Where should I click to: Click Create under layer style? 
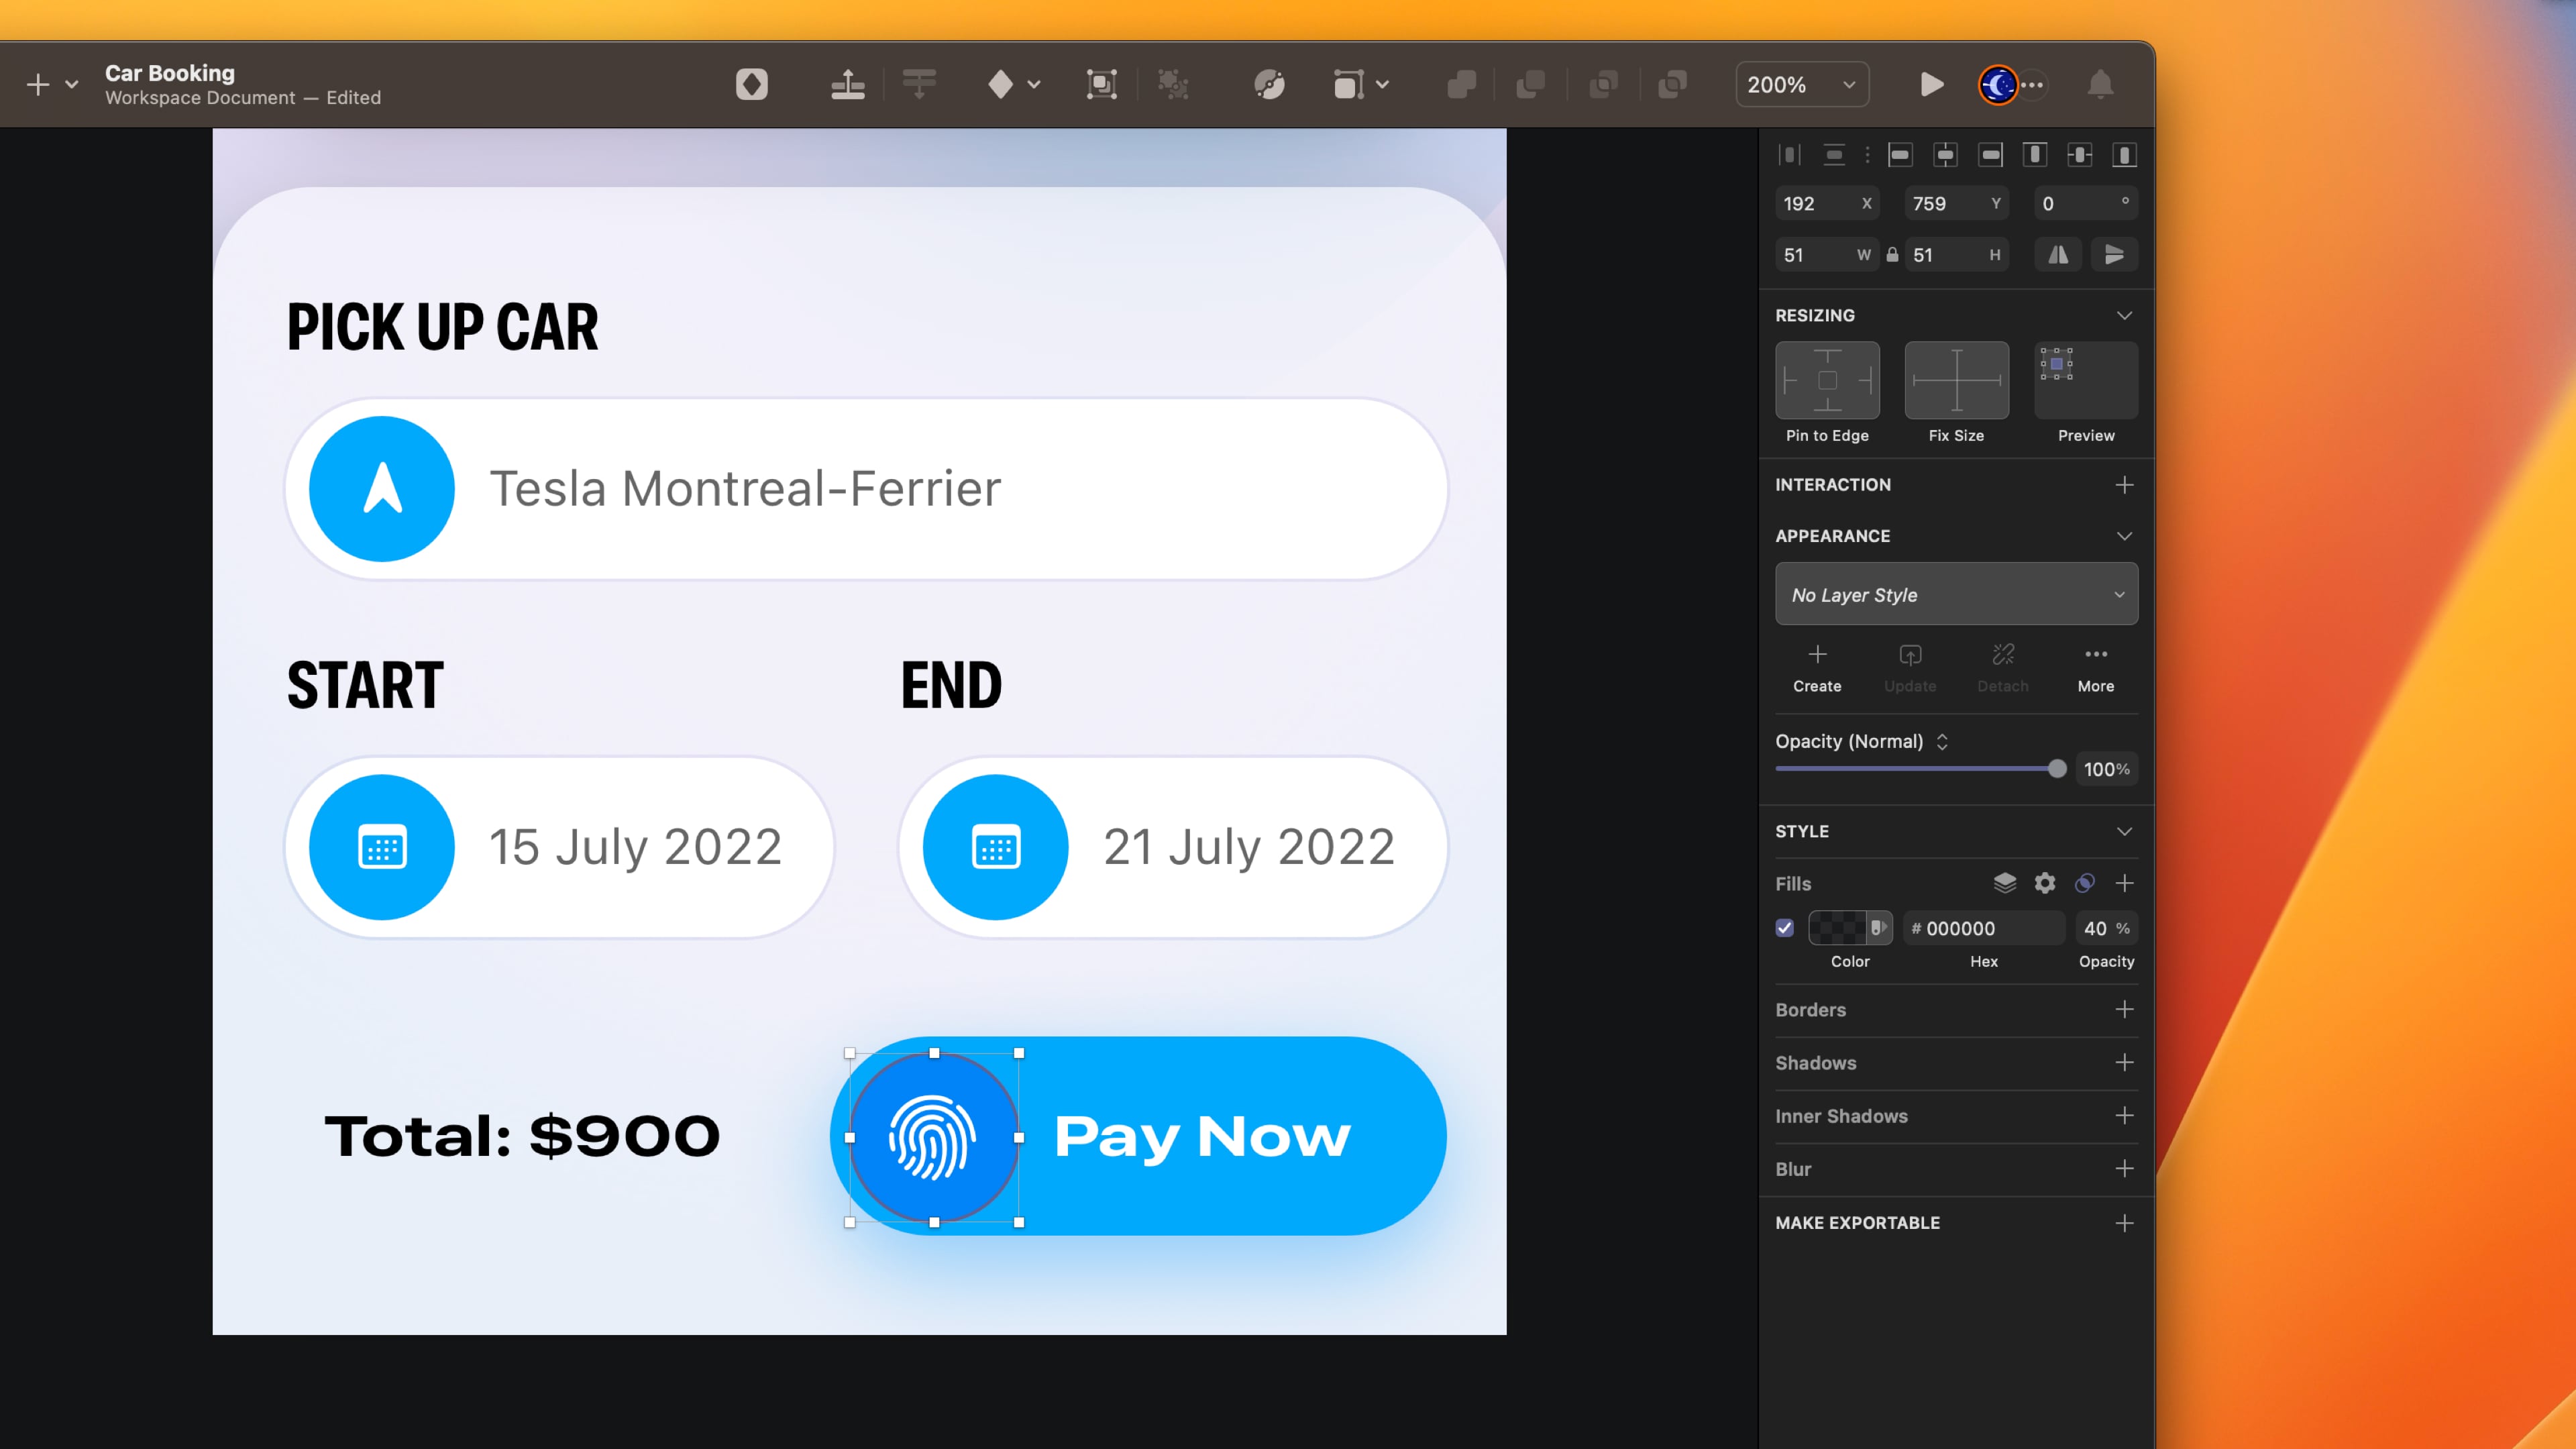tap(1818, 668)
